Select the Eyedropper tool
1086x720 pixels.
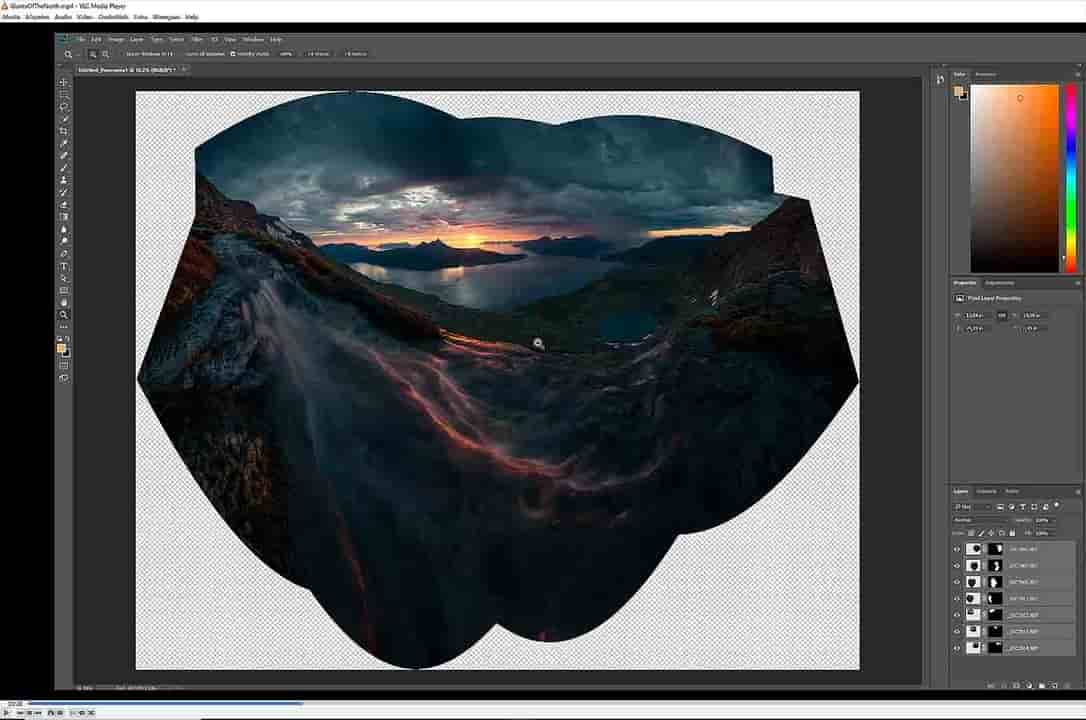64,143
